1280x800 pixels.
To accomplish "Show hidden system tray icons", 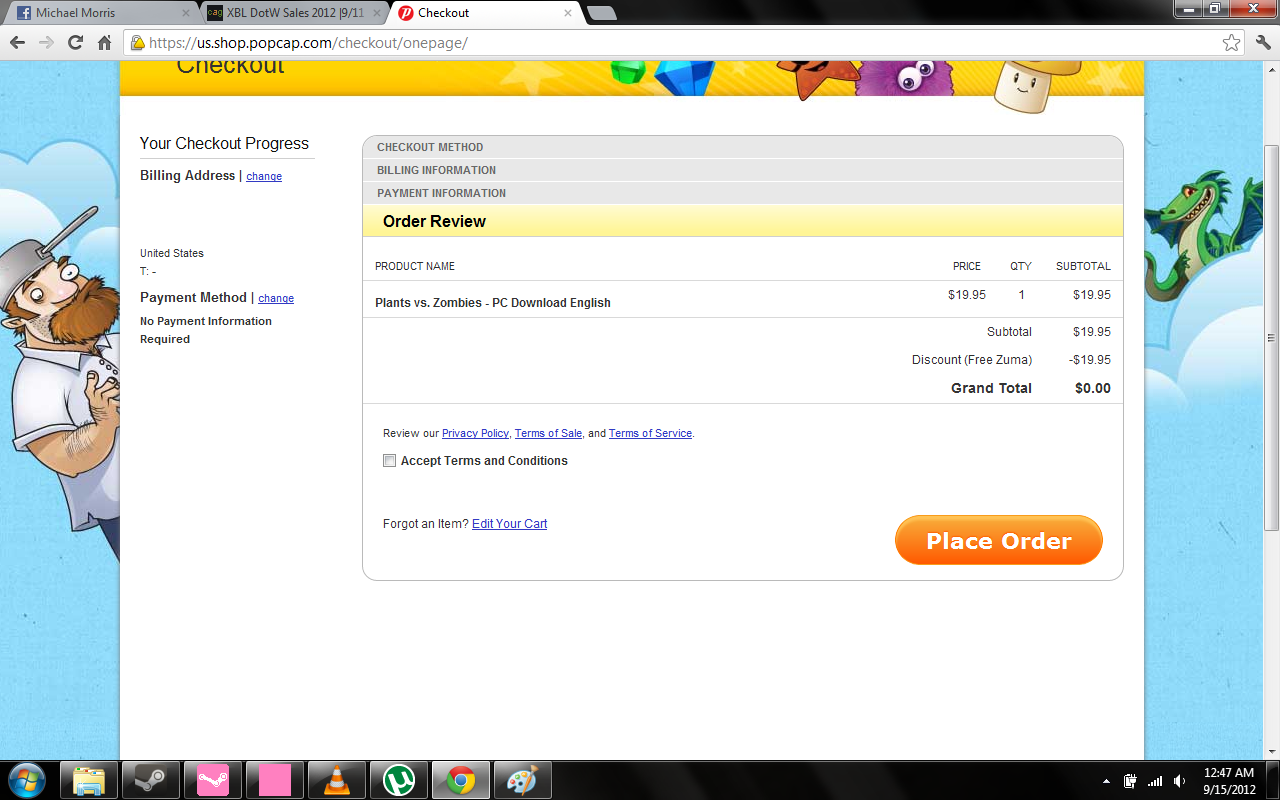I will point(1106,781).
